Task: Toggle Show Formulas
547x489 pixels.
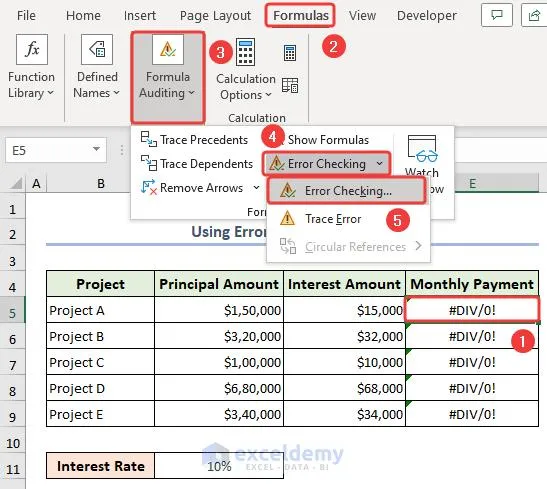Action: [x=327, y=140]
